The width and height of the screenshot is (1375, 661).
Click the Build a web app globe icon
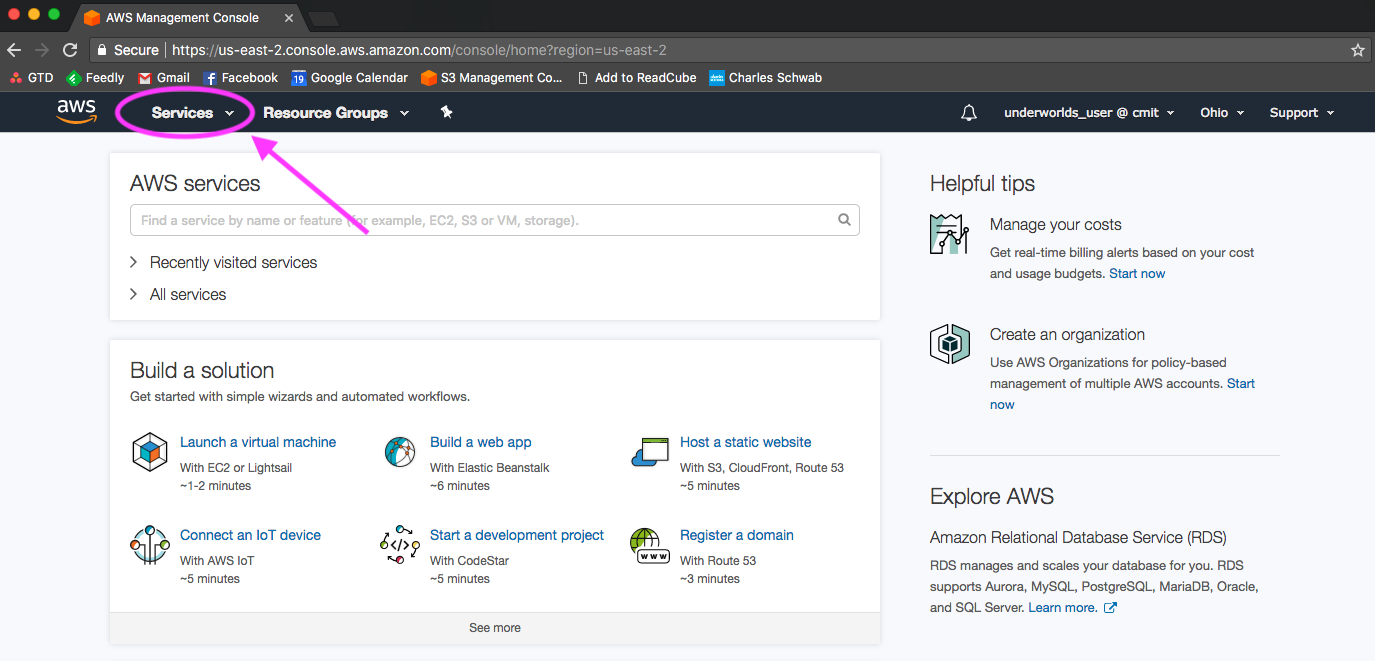click(400, 451)
